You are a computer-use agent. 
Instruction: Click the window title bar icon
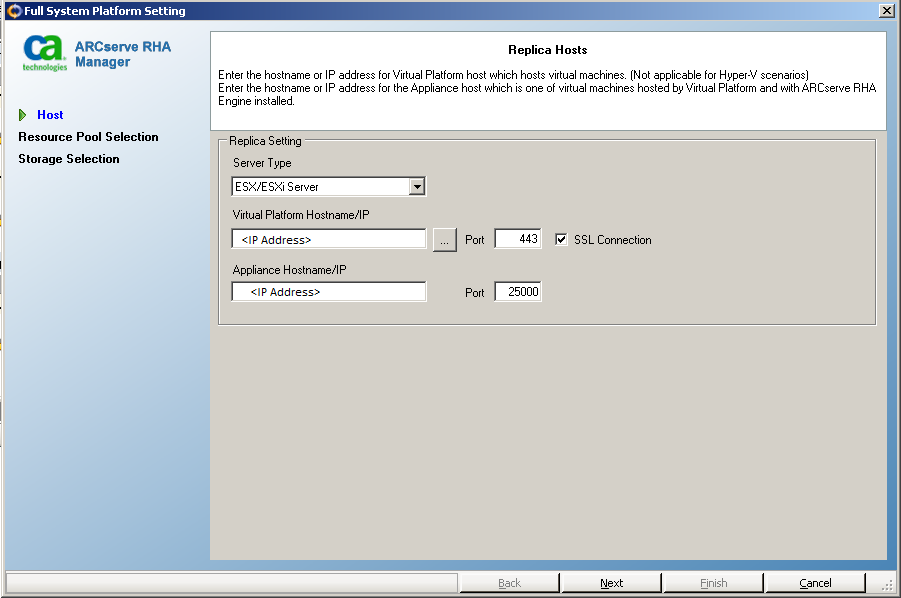point(14,11)
